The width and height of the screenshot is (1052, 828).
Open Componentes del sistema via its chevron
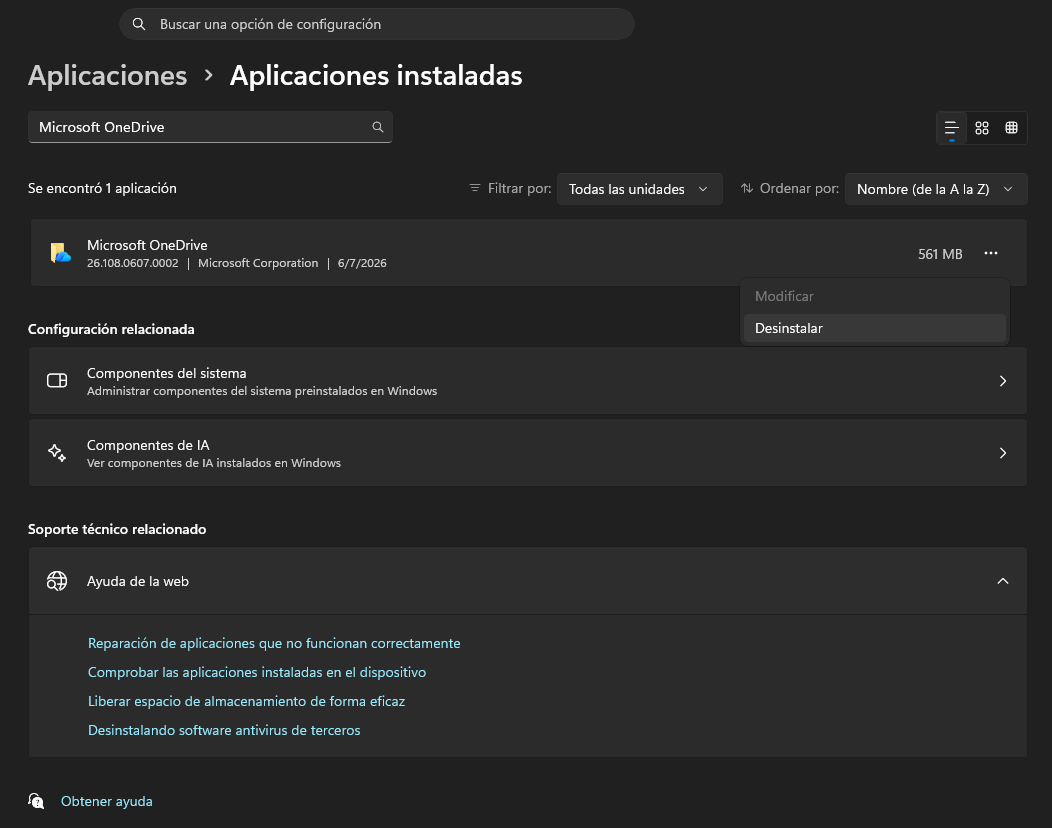[1003, 380]
